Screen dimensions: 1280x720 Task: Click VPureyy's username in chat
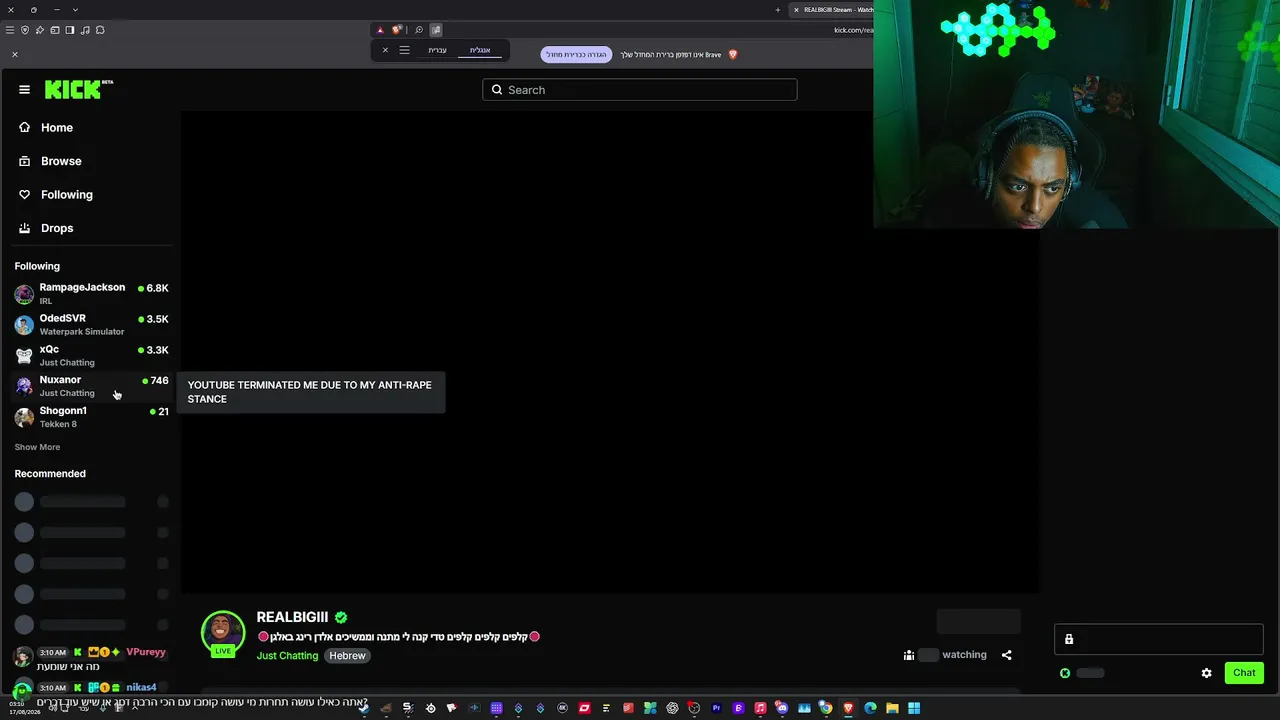click(146, 652)
